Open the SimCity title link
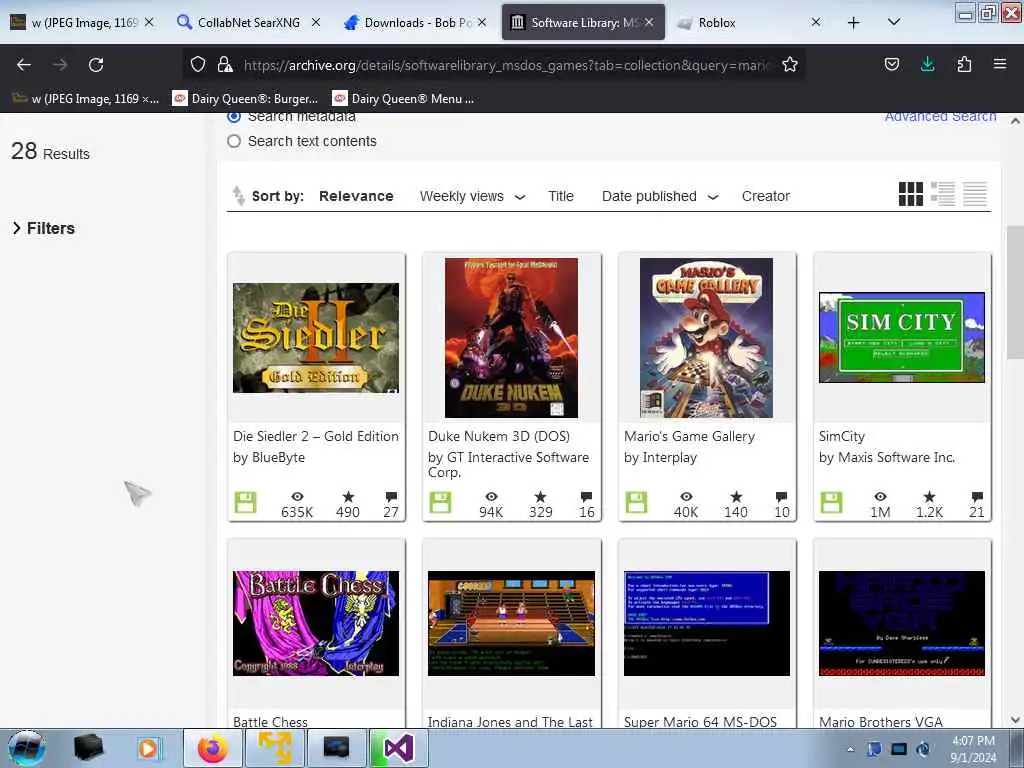The width and height of the screenshot is (1024, 768). pos(842,436)
